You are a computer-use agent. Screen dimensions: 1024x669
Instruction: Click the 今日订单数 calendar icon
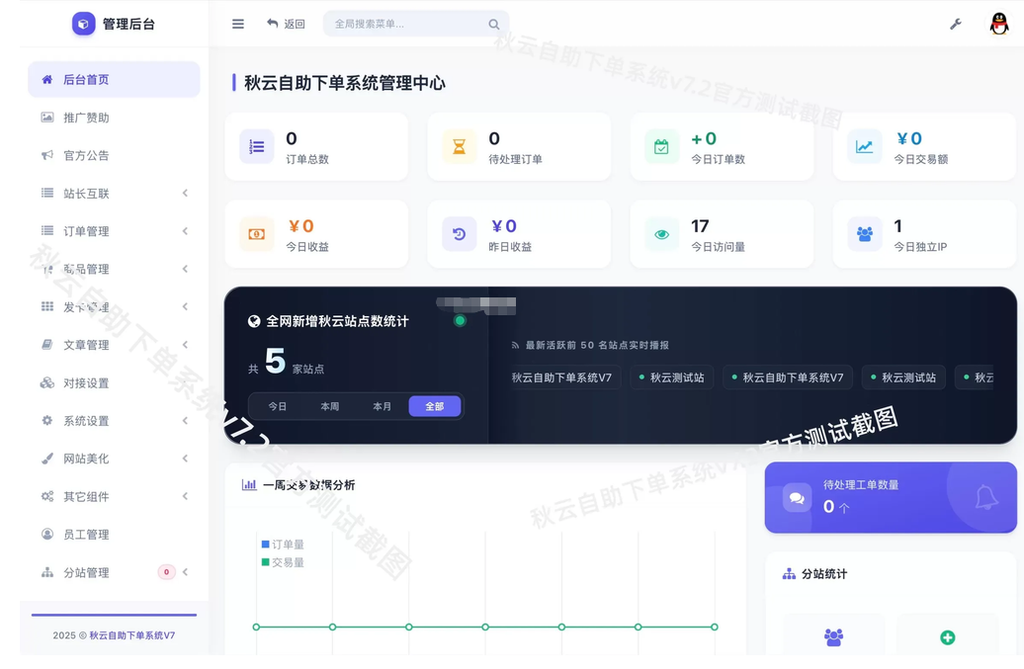click(x=662, y=146)
